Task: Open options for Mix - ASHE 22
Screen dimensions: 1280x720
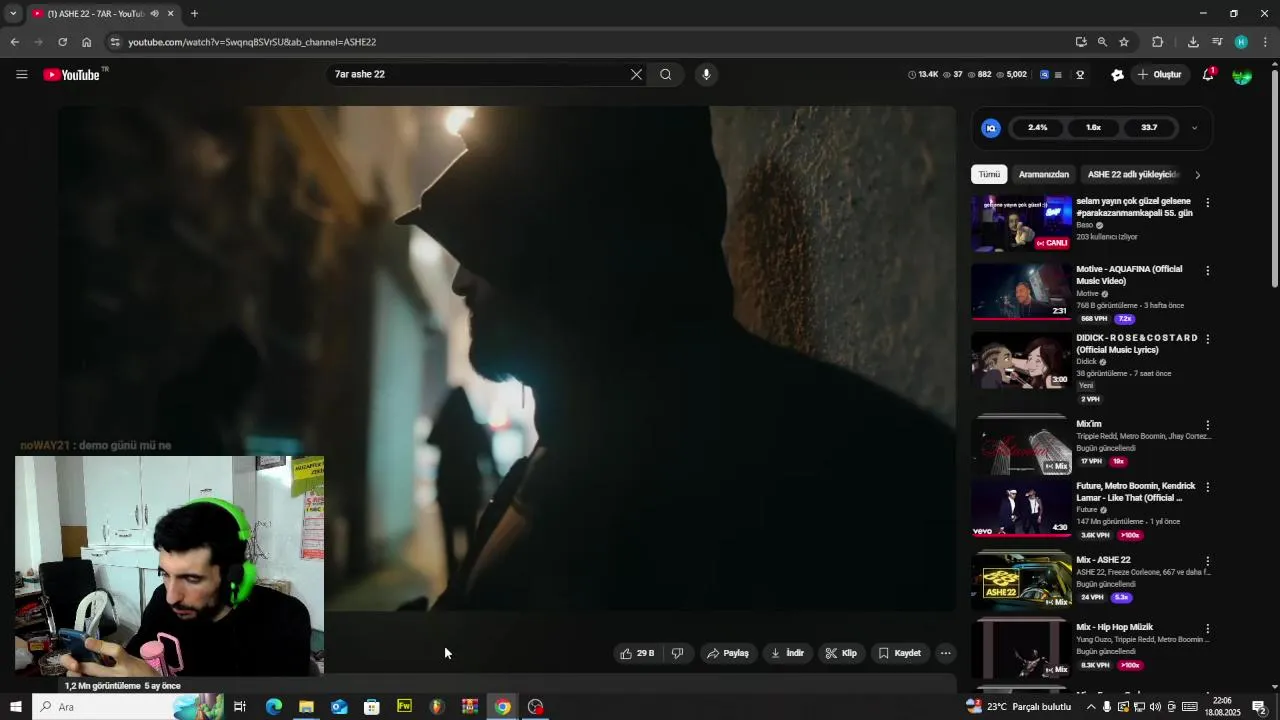Action: [1207, 561]
